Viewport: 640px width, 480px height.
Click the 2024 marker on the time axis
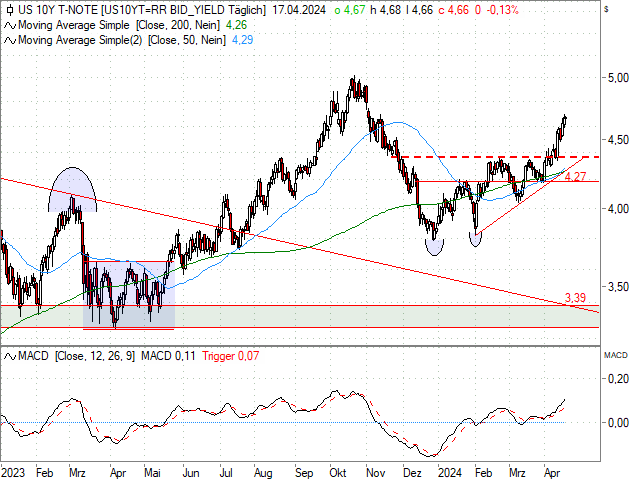(x=448, y=469)
